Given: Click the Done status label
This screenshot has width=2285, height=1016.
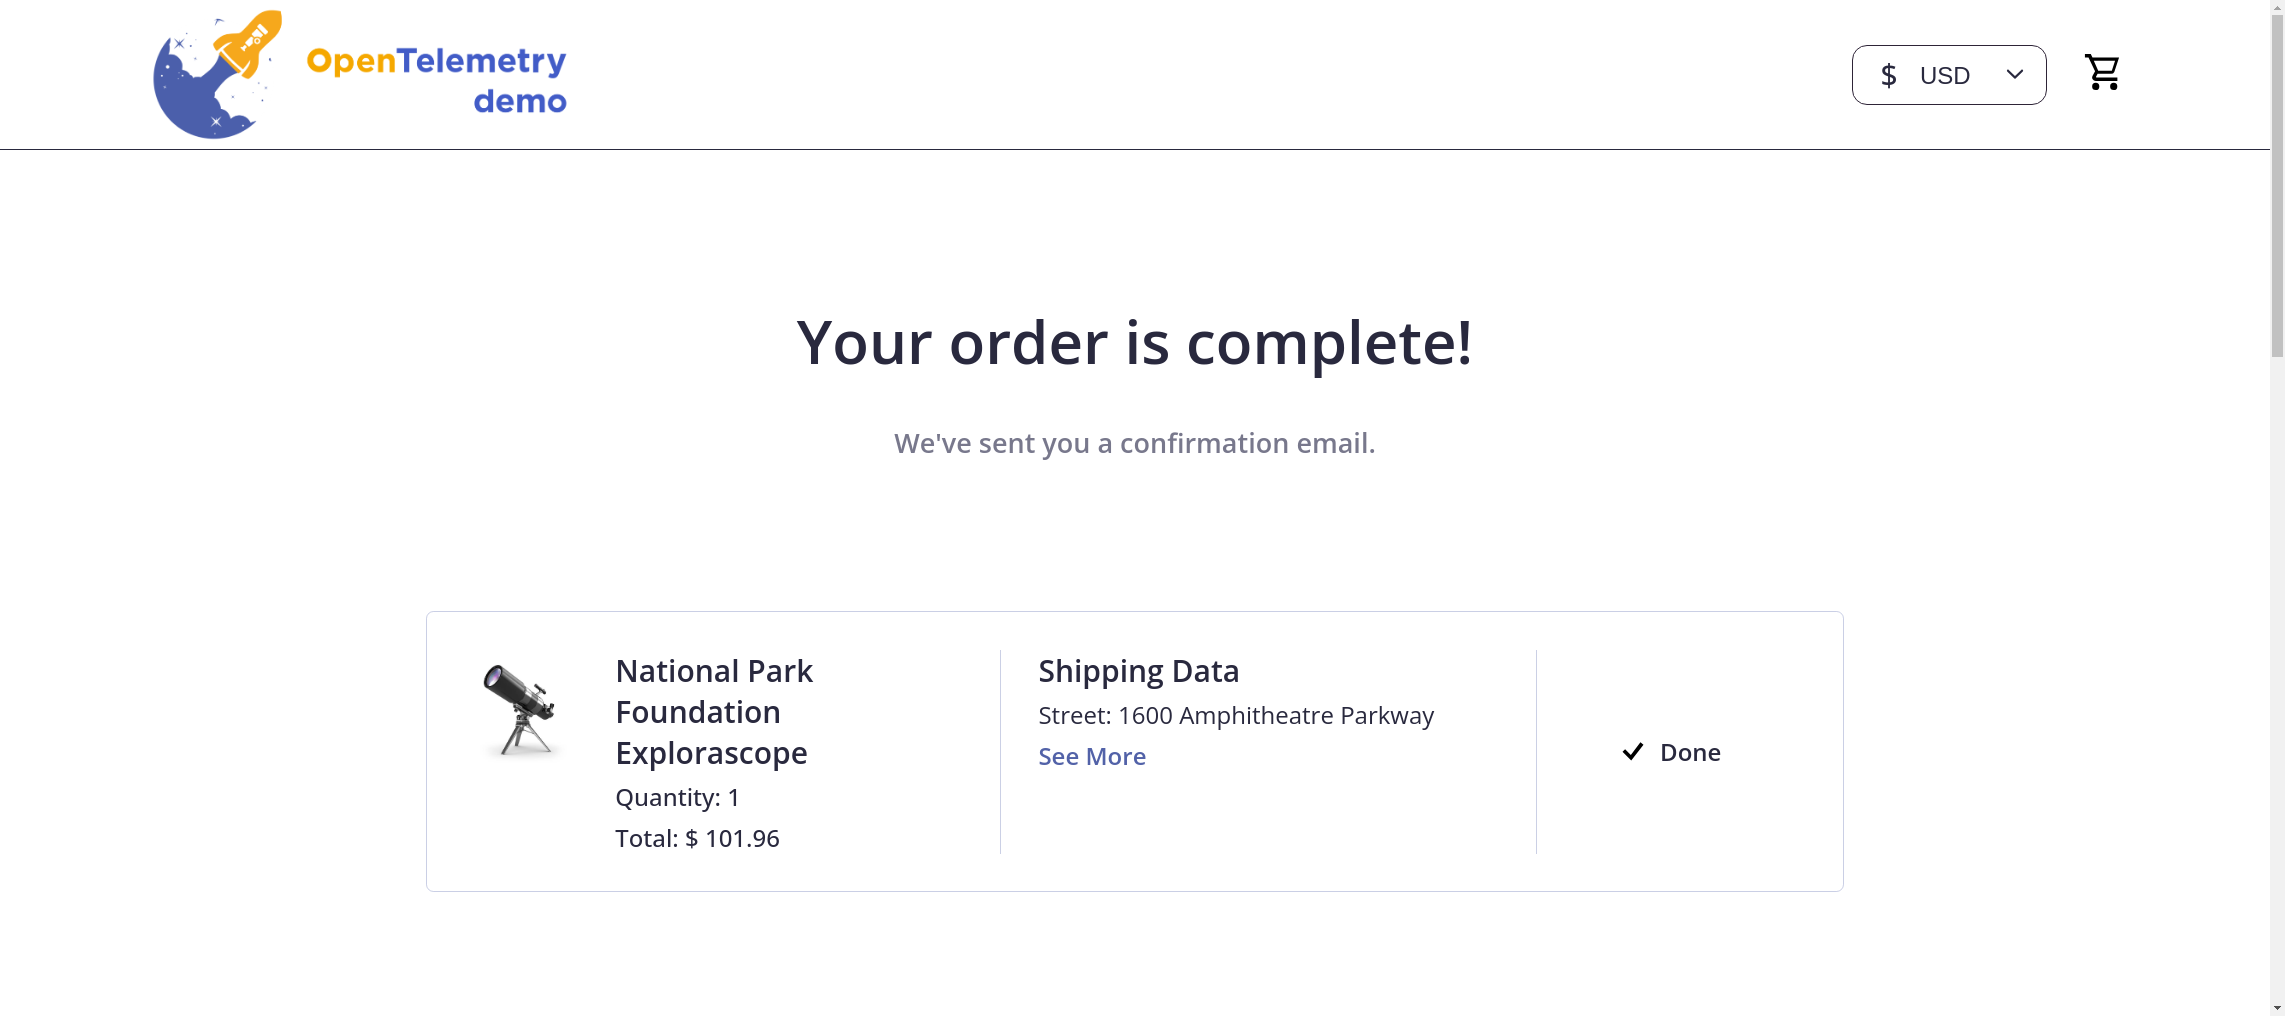Looking at the screenshot, I should pos(1690,753).
